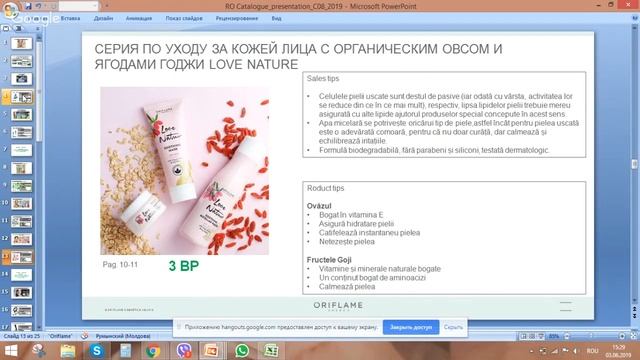Open Google Chrome from the taskbar
Viewport: 640px width, 360px height.
(x=153, y=351)
